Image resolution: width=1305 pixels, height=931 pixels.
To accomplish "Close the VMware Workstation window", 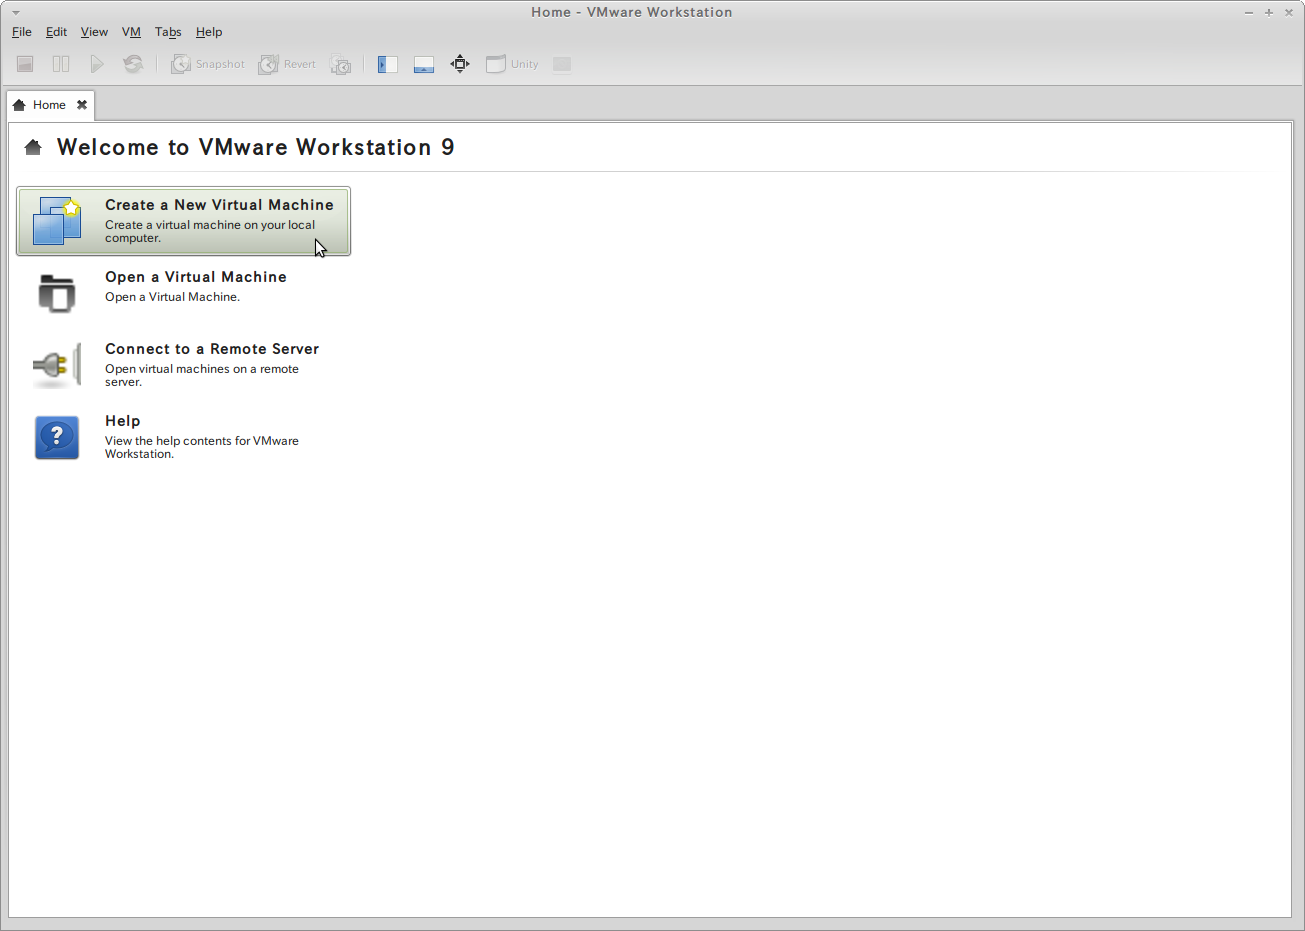I will tap(1289, 12).
